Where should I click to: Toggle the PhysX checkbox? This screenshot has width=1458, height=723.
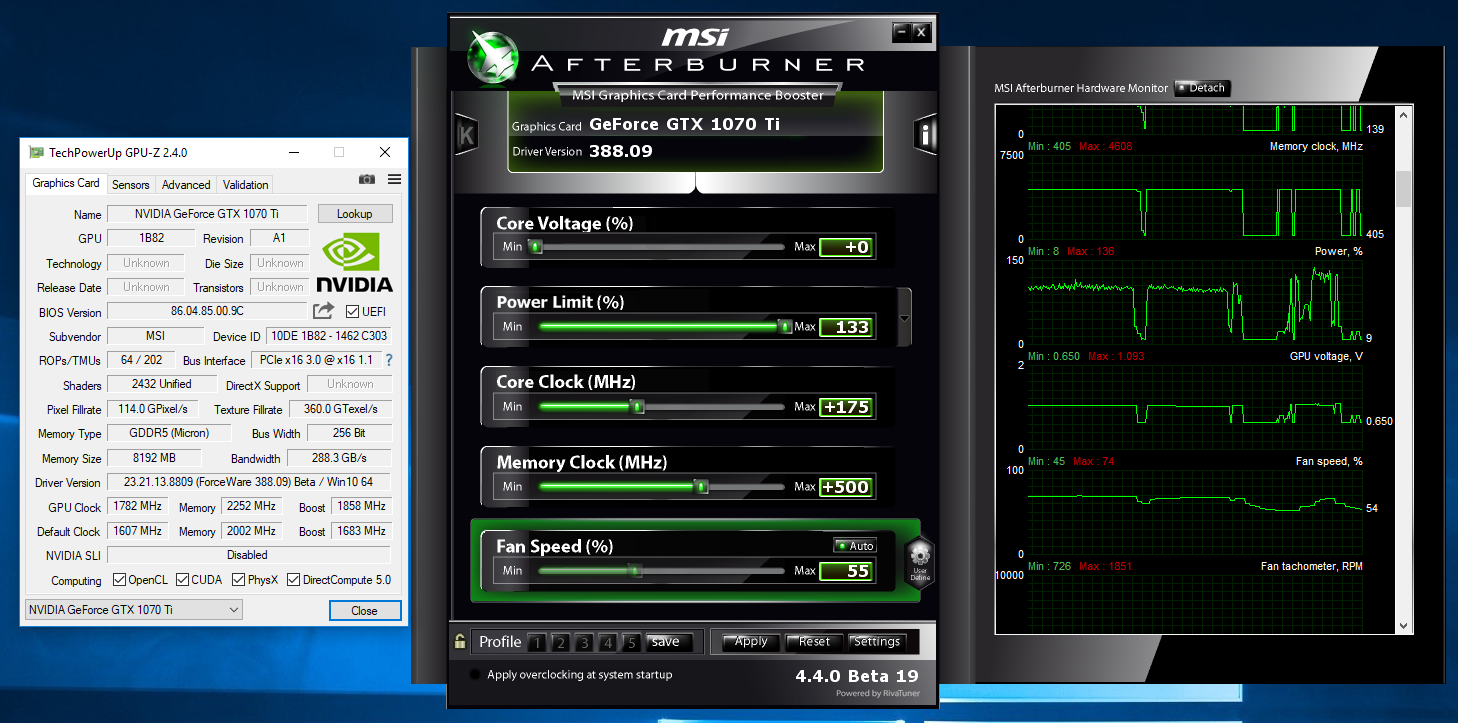(239, 580)
